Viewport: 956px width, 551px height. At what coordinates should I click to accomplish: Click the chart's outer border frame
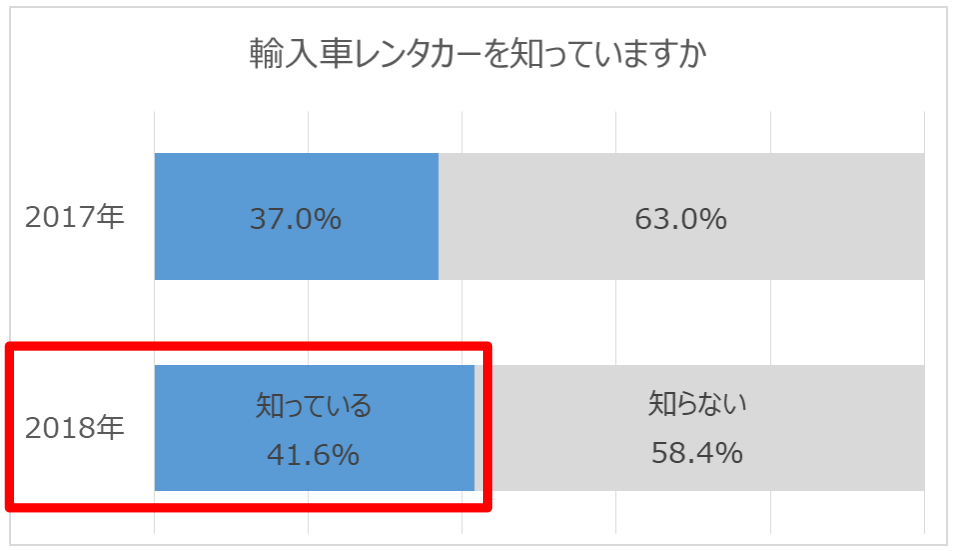coord(478,8)
